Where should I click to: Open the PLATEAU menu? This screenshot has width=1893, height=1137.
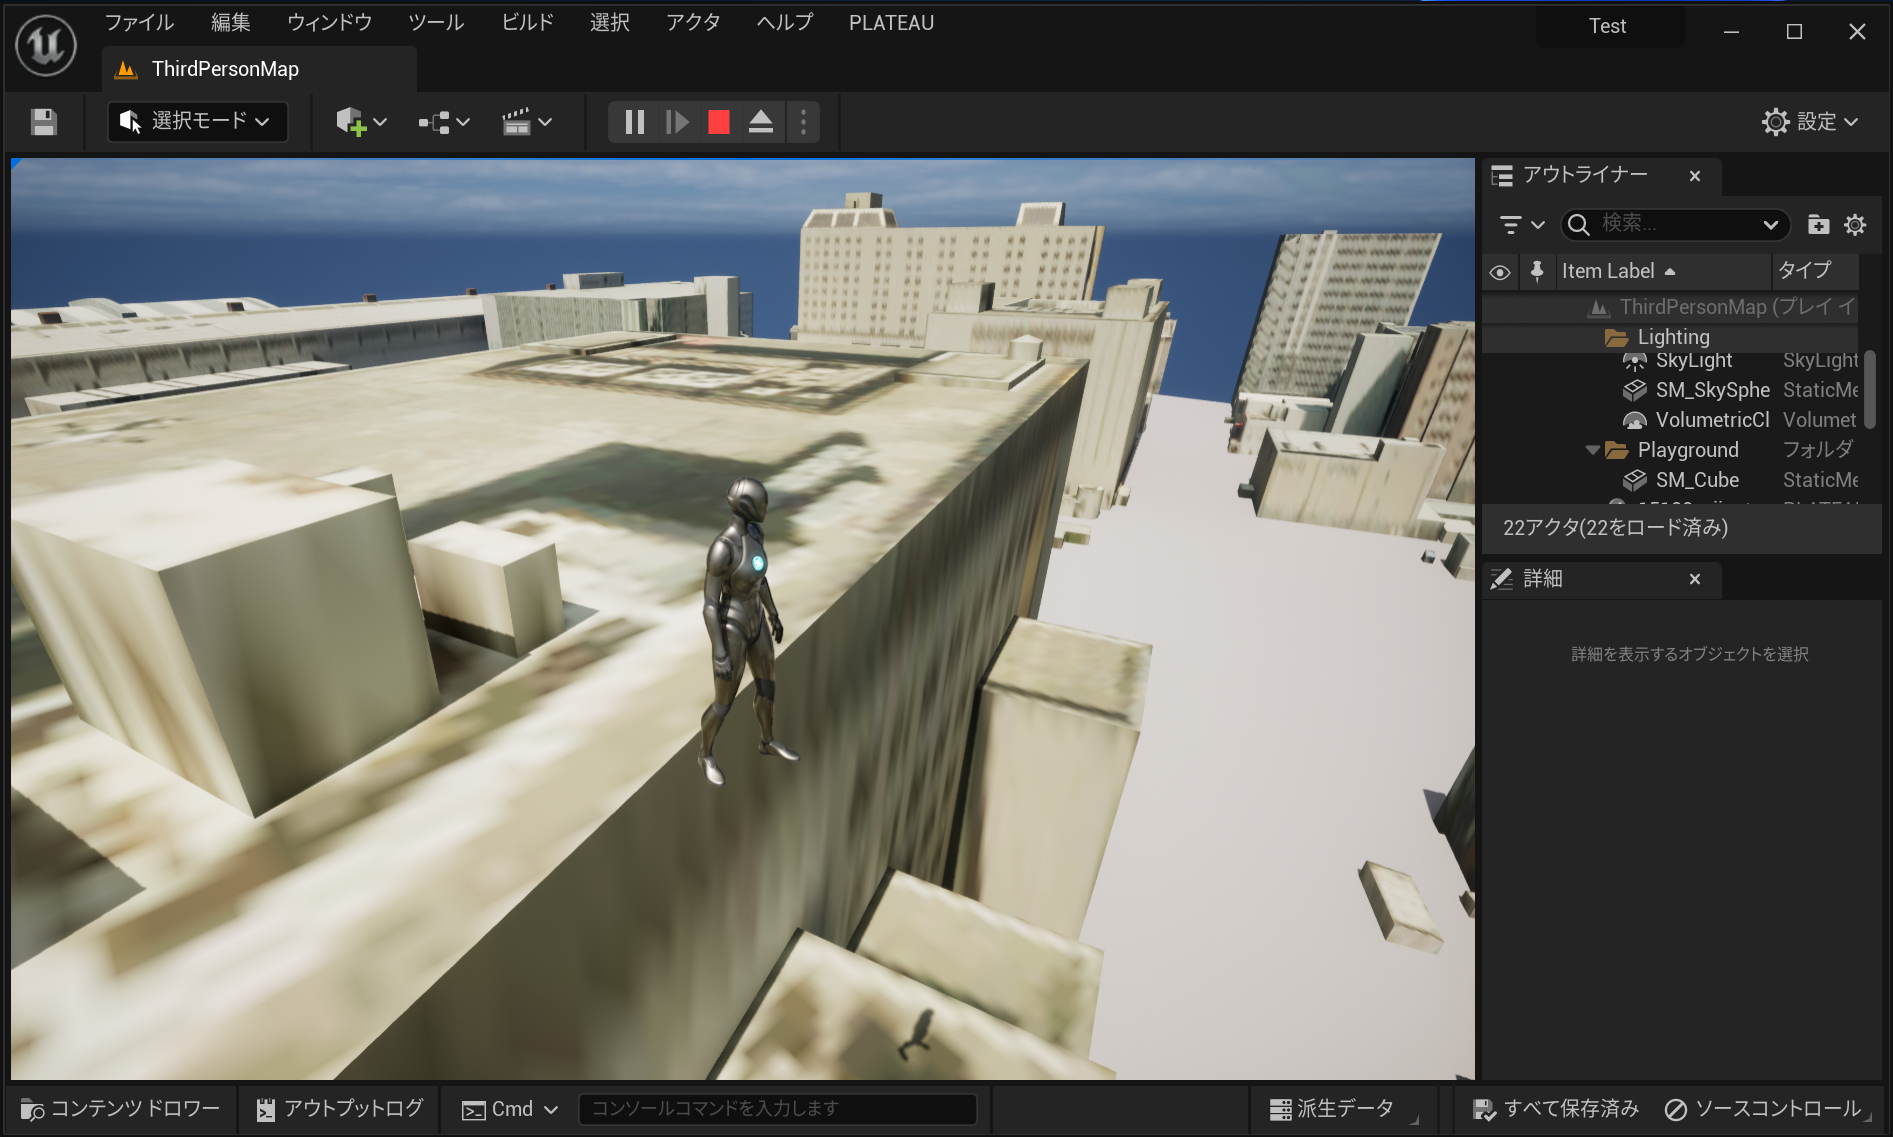point(891,22)
